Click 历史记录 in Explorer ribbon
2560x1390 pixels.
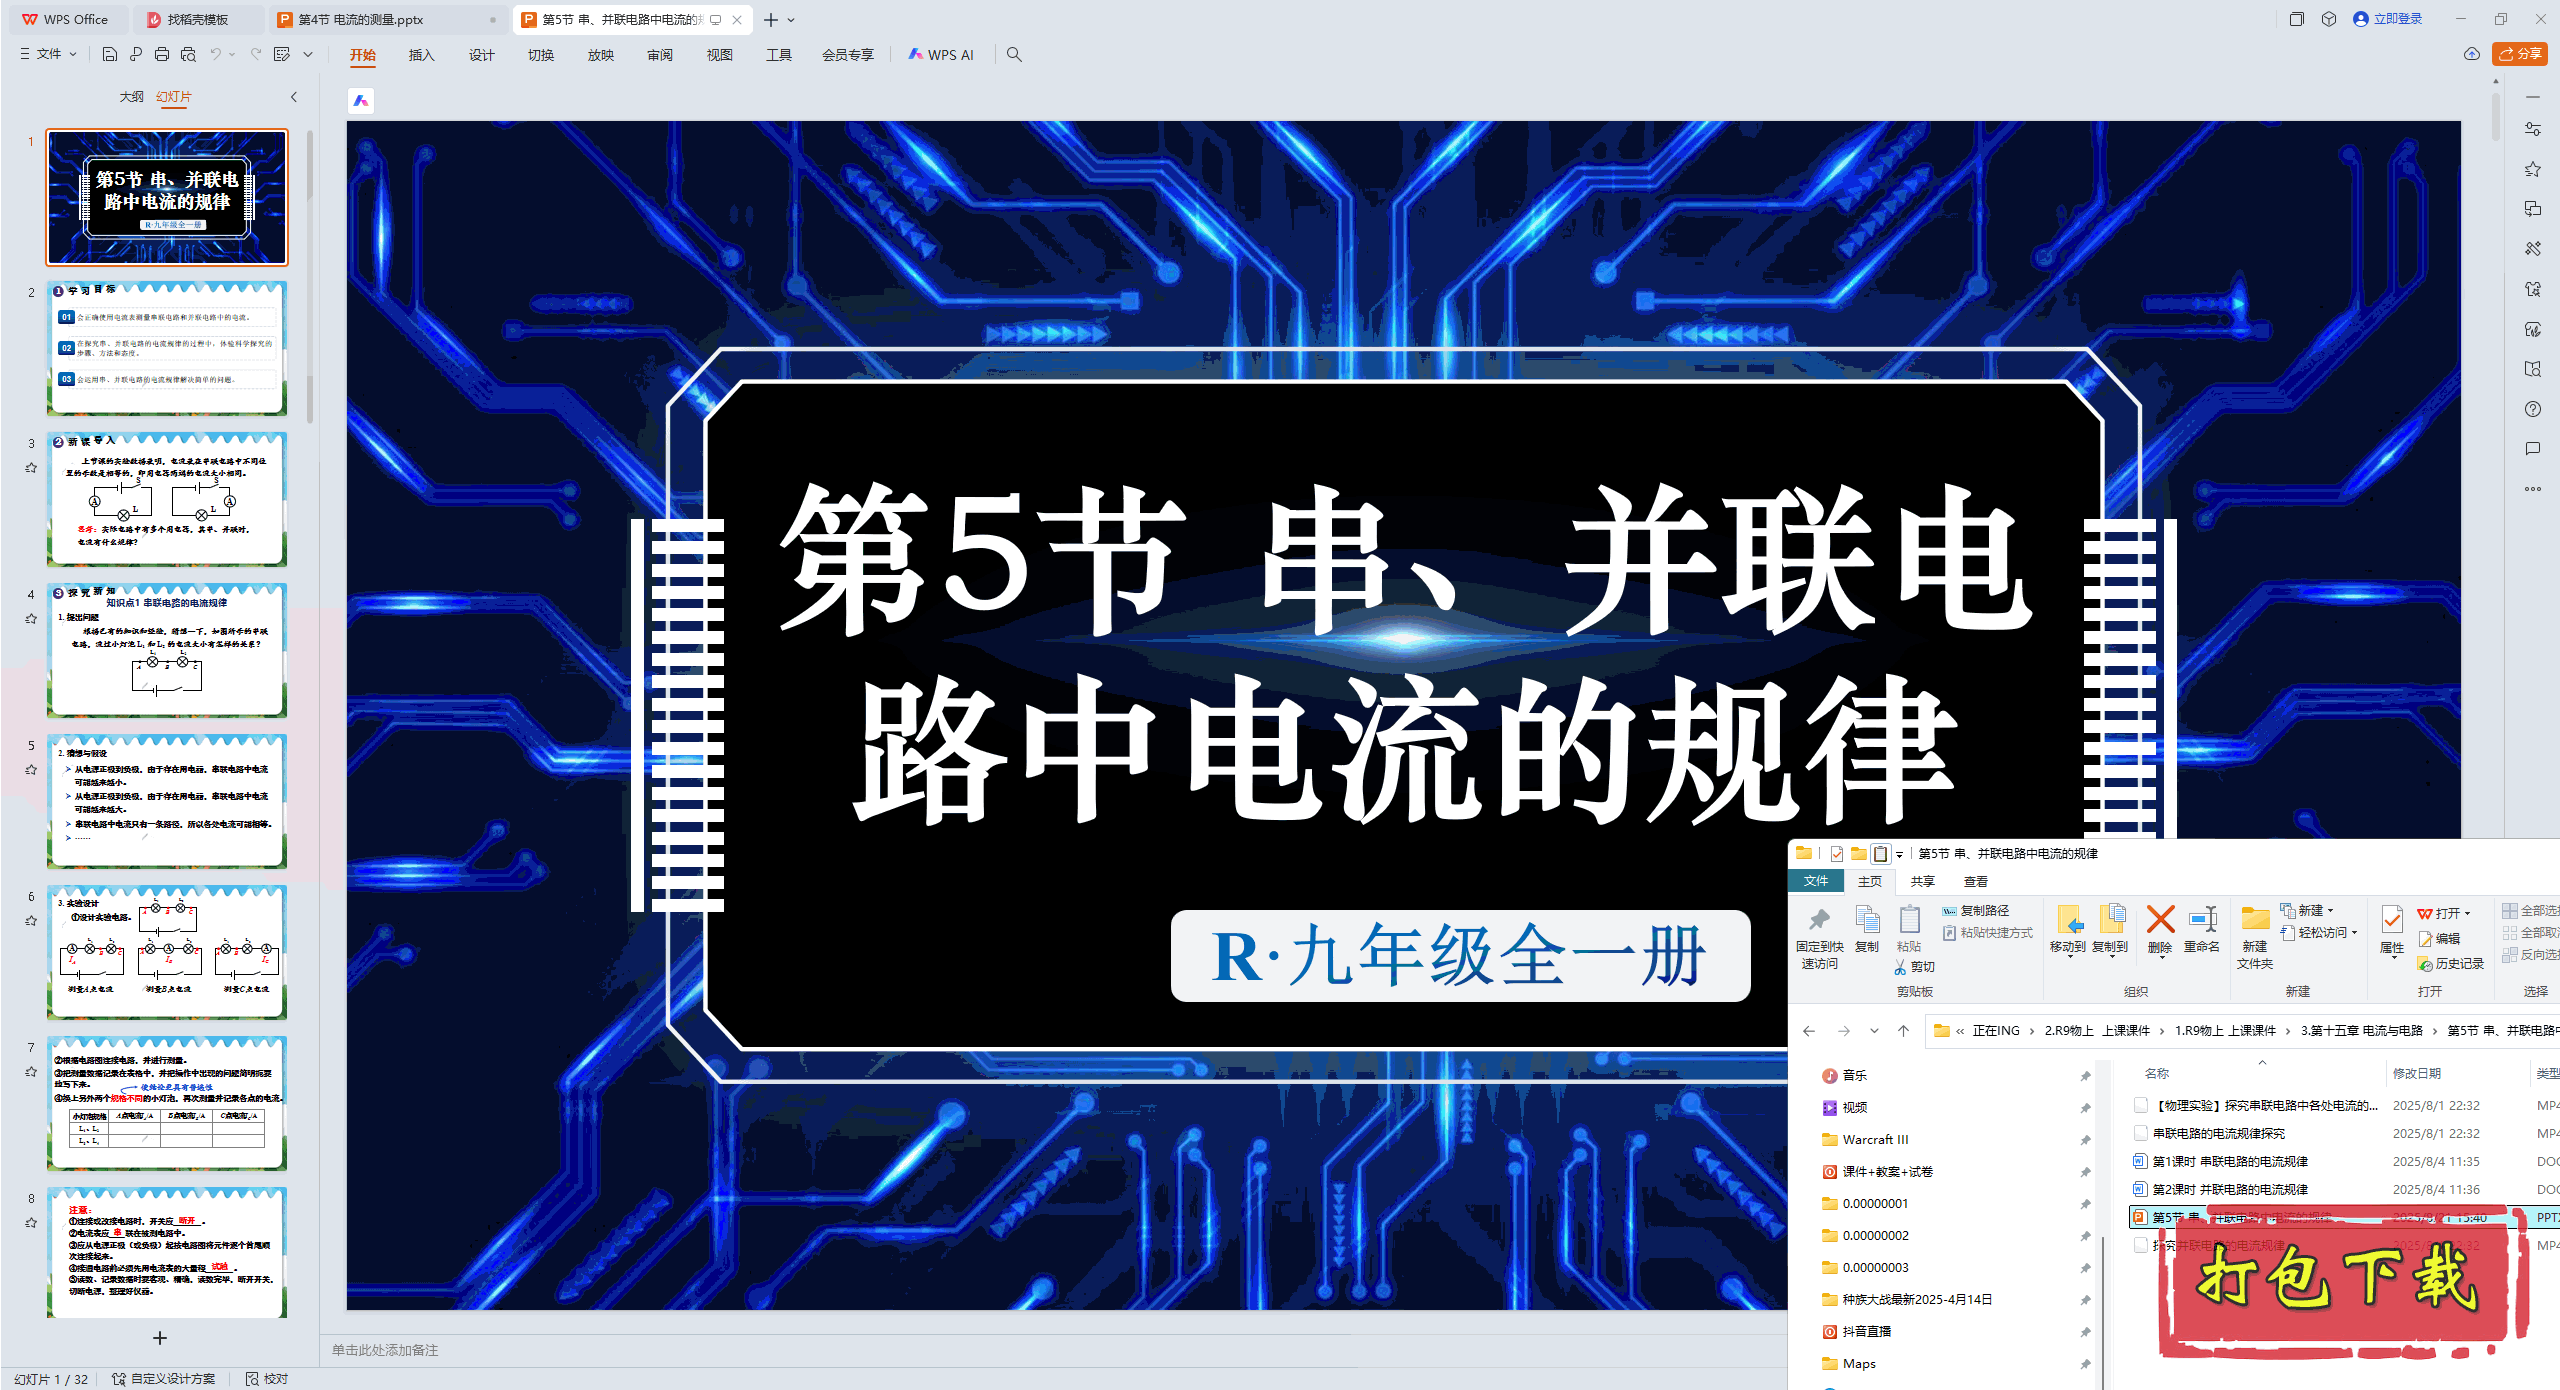(x=2450, y=963)
